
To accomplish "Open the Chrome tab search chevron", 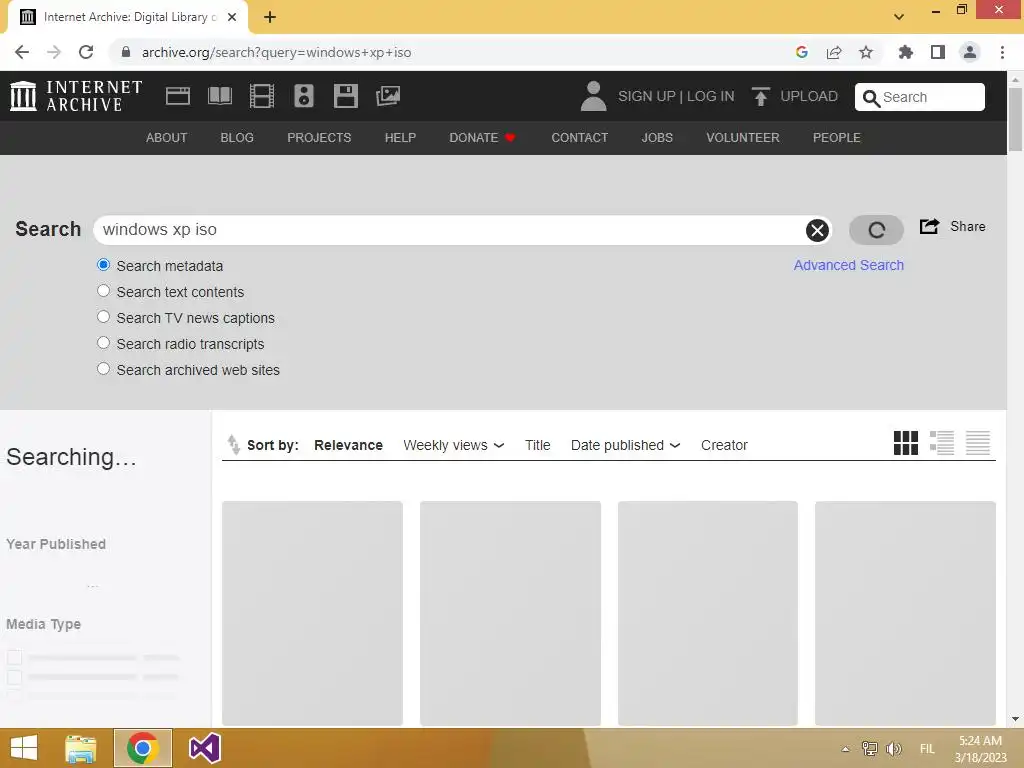I will pos(899,17).
